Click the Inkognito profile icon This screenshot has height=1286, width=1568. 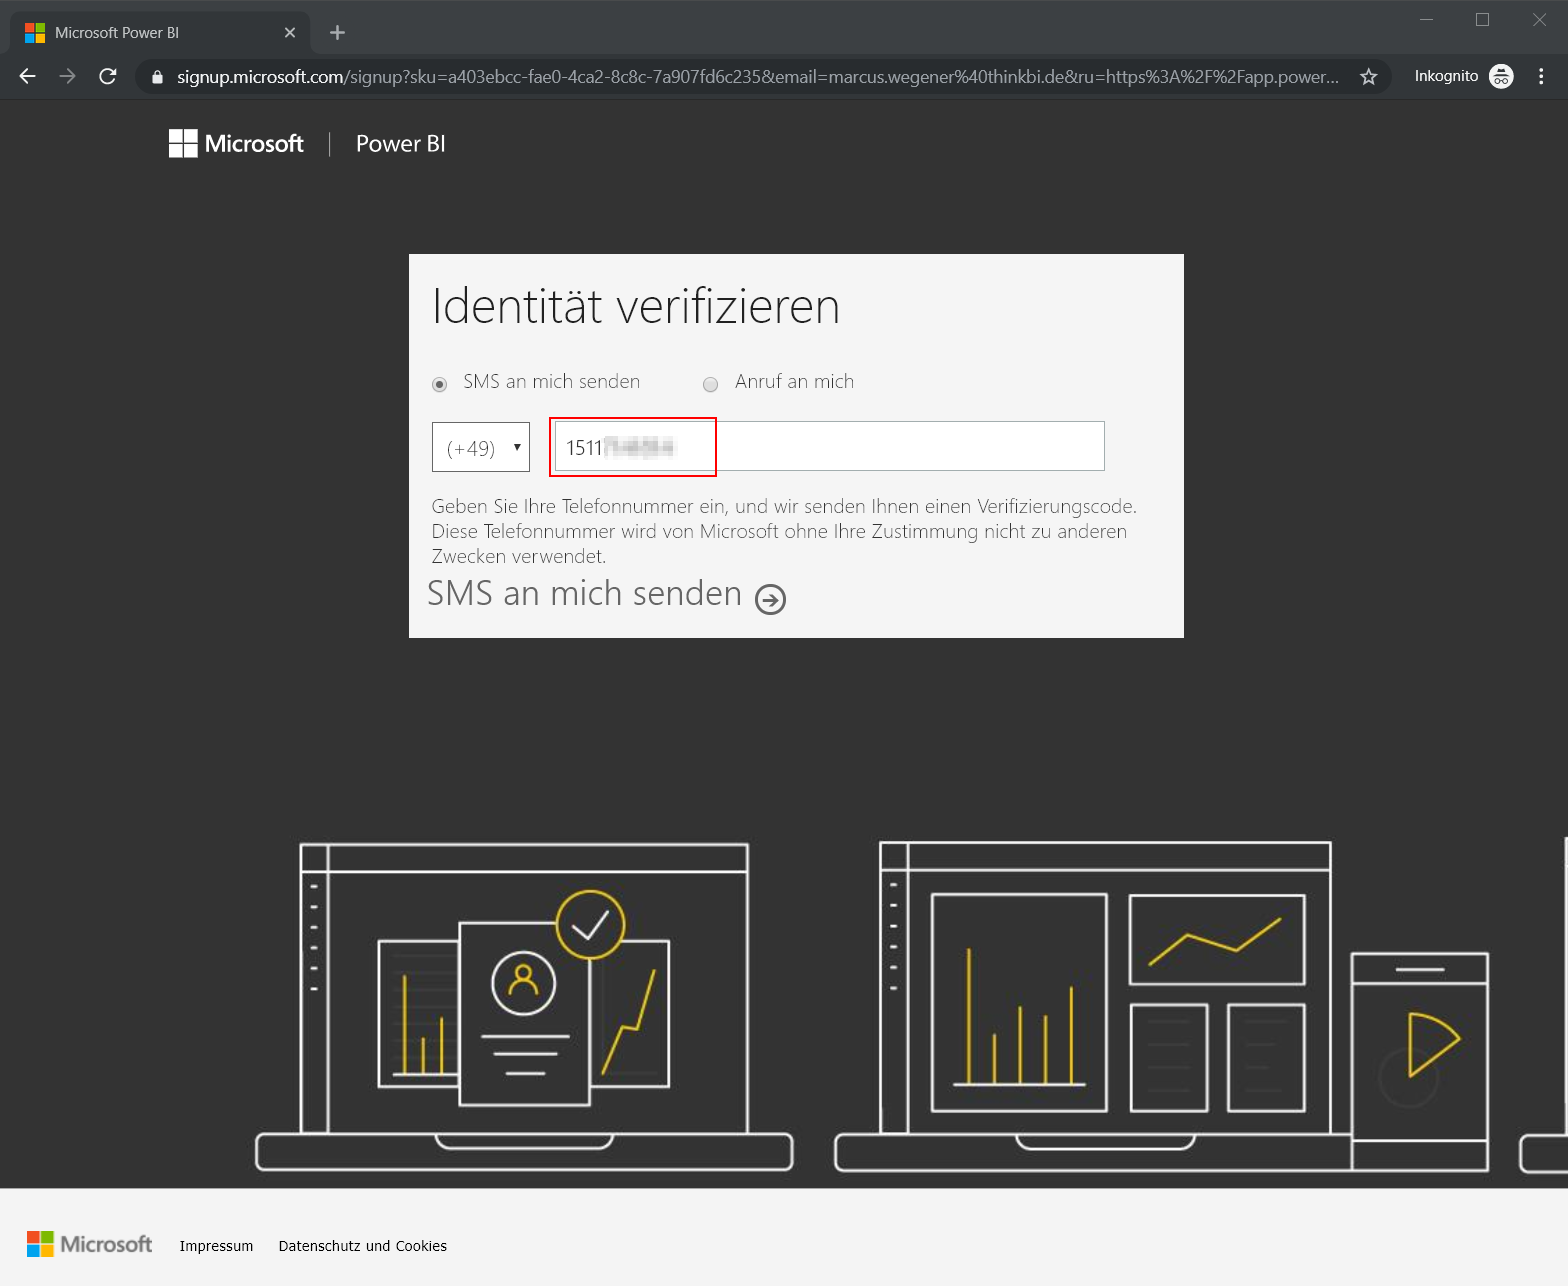1501,76
